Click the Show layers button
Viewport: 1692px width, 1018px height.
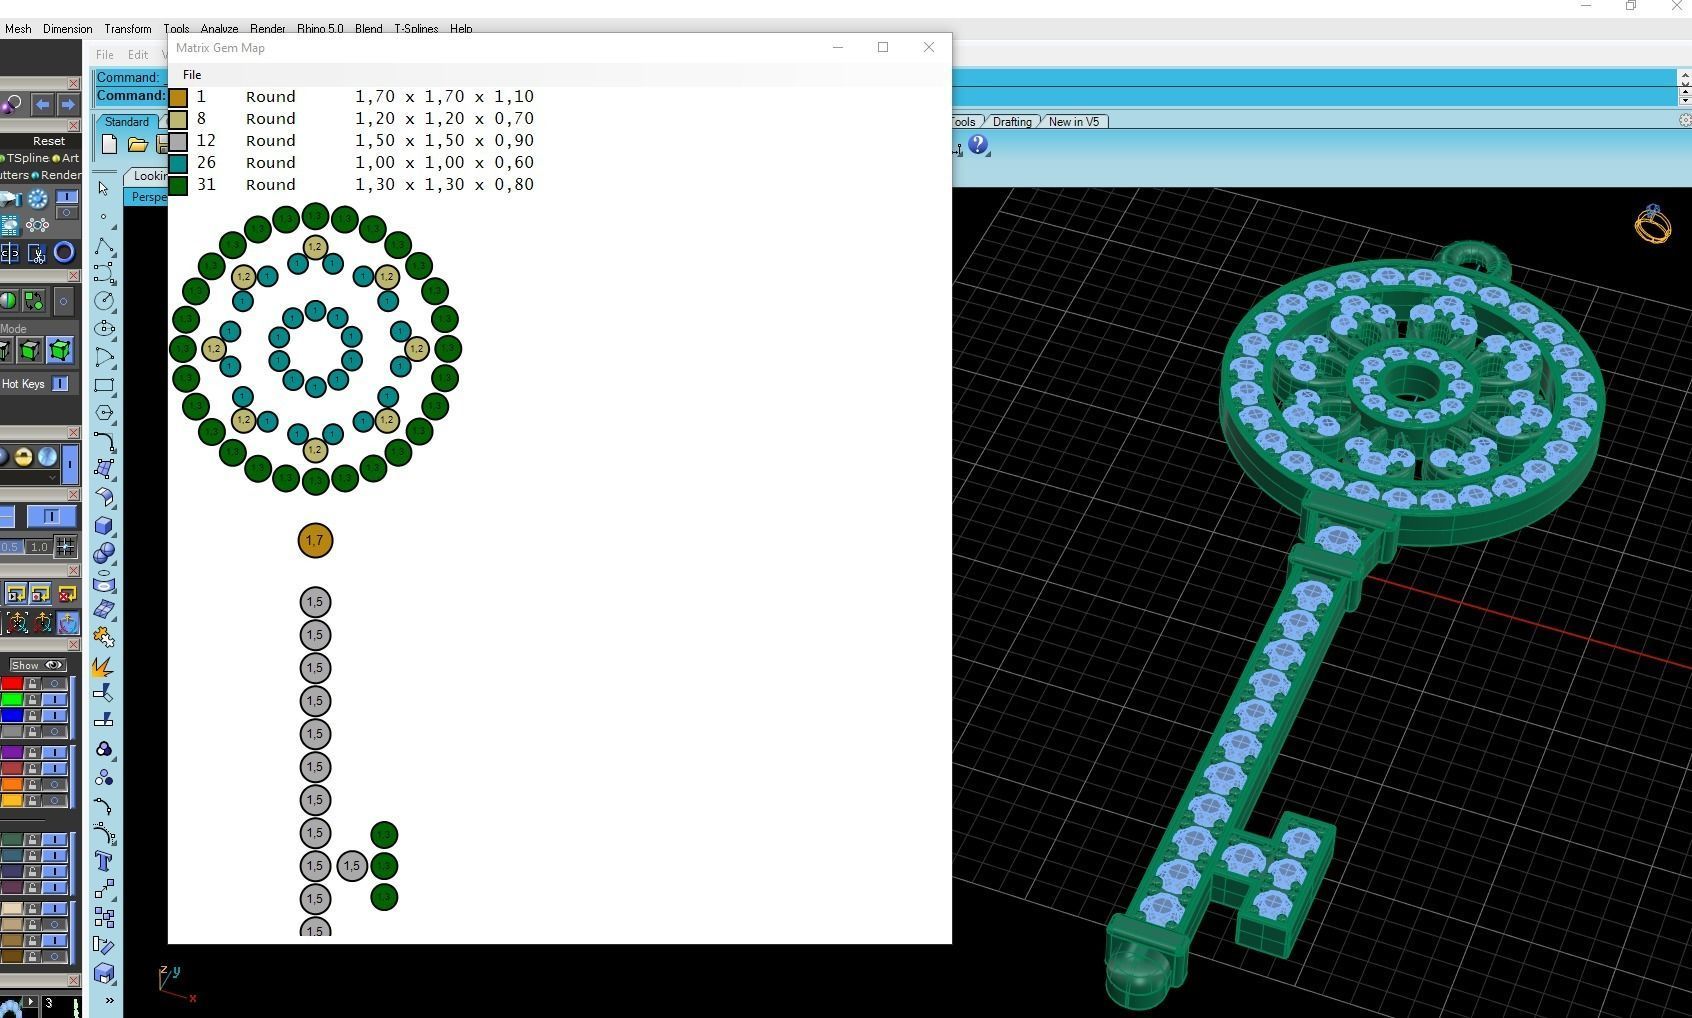coord(36,665)
